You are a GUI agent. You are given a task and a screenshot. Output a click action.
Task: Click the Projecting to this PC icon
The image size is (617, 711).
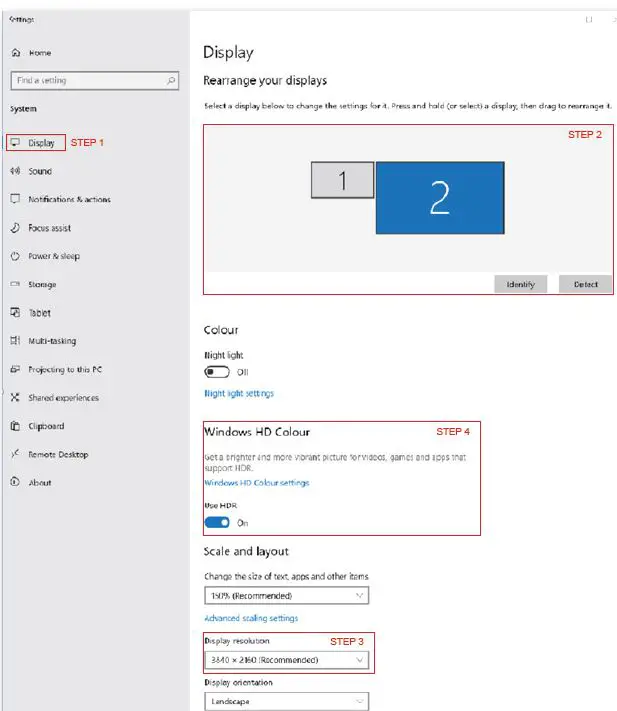pos(15,369)
